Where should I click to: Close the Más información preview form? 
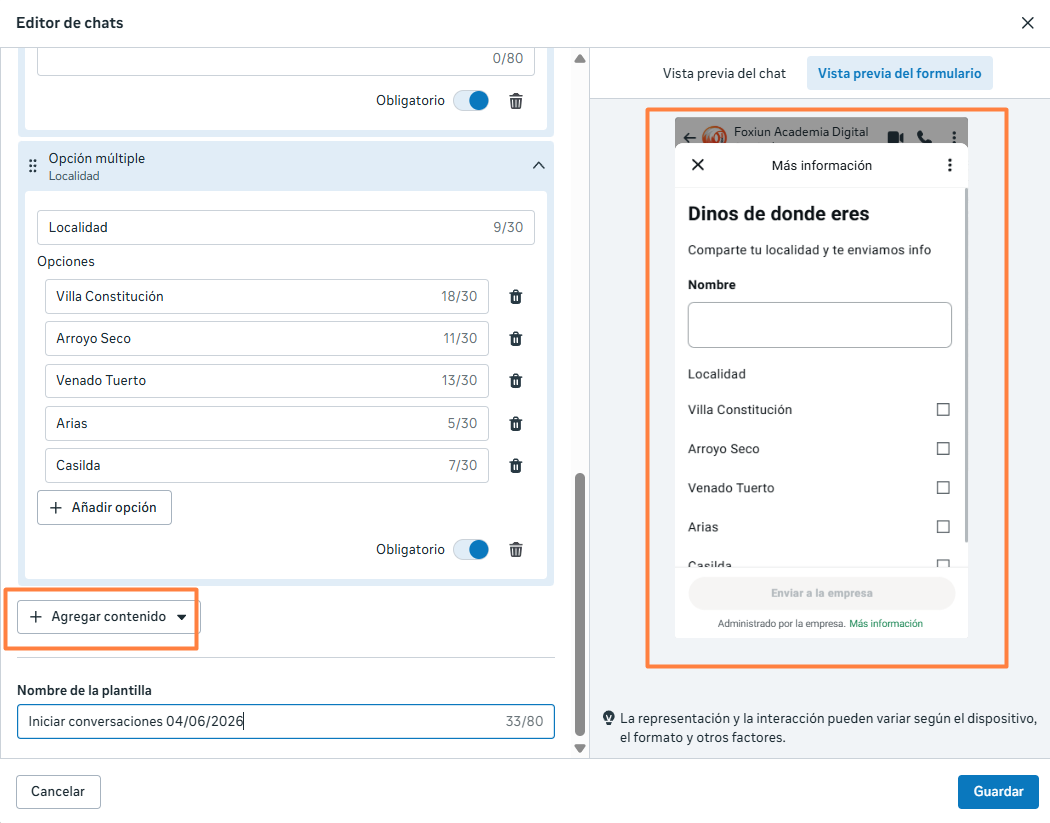point(698,165)
